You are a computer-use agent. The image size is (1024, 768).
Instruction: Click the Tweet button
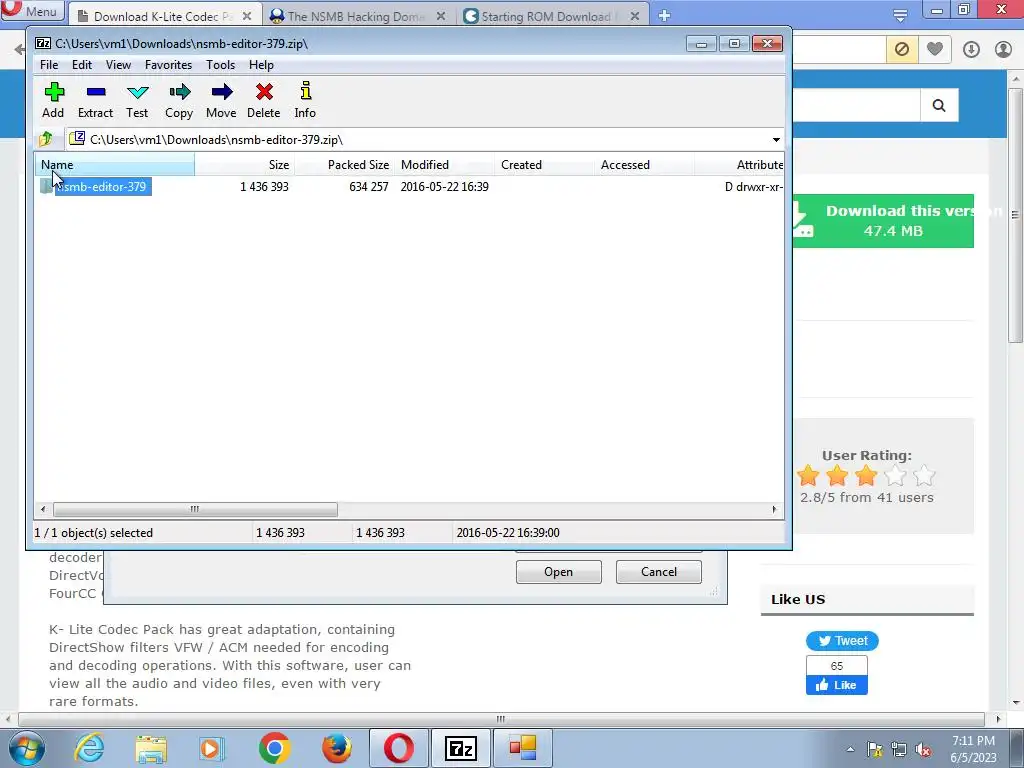(842, 641)
